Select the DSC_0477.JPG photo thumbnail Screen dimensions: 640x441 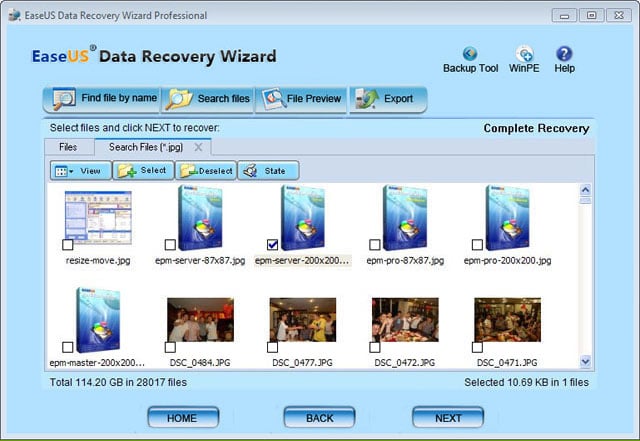303,320
